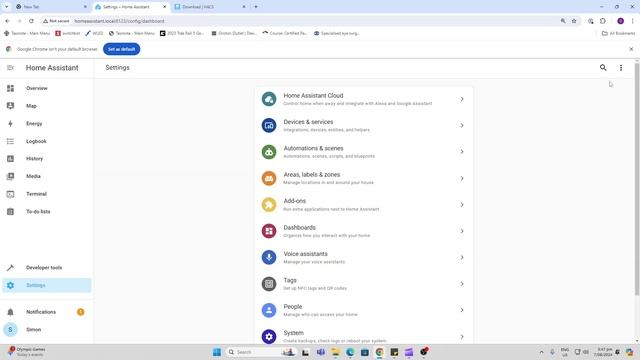Click the Home Assistant Cloud icon
Screen dimensions: 640x360
(x=269, y=99)
